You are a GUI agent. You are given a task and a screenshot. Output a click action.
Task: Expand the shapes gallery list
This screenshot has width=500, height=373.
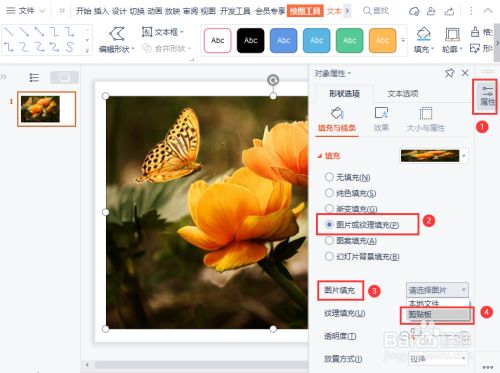[x=87, y=51]
